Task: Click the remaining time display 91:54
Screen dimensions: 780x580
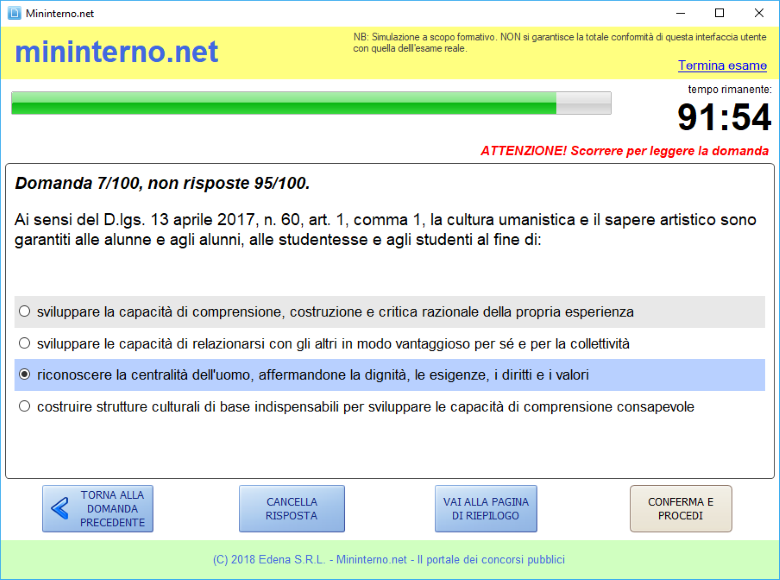Action: [x=724, y=118]
